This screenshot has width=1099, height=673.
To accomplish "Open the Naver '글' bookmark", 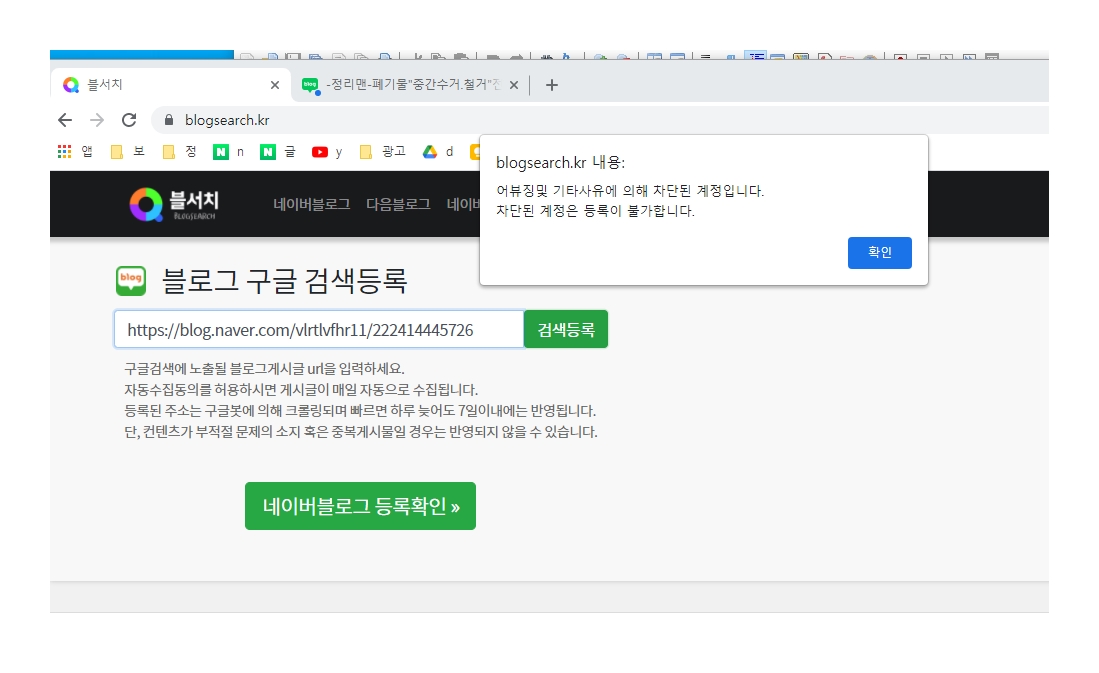I will click(x=278, y=151).
